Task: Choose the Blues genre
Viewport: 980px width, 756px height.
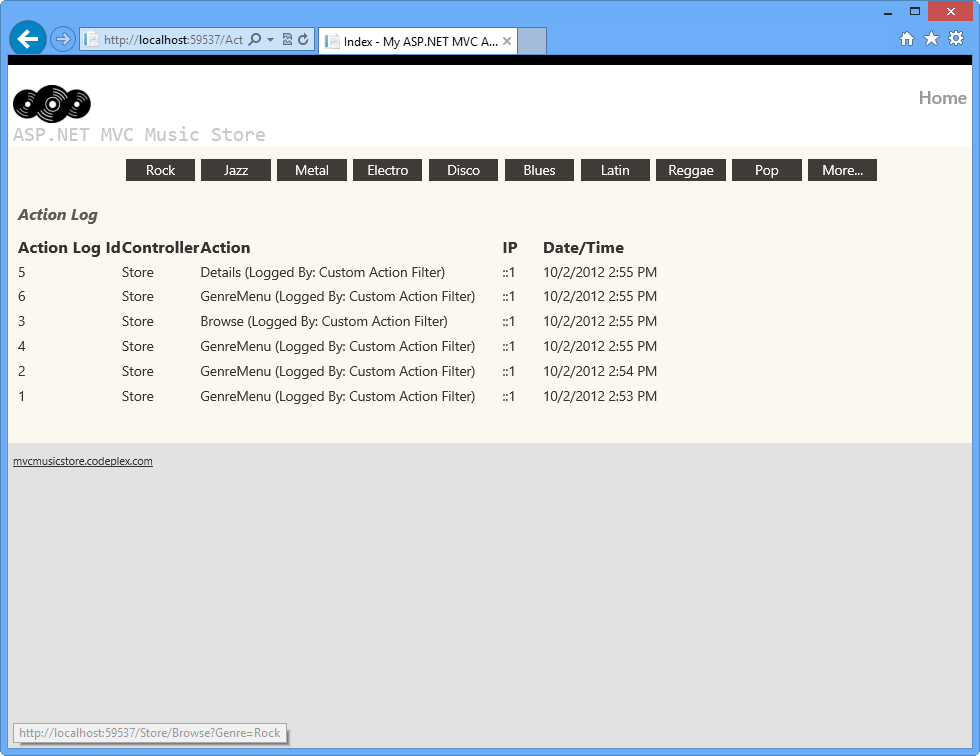Action: pyautogui.click(x=539, y=170)
